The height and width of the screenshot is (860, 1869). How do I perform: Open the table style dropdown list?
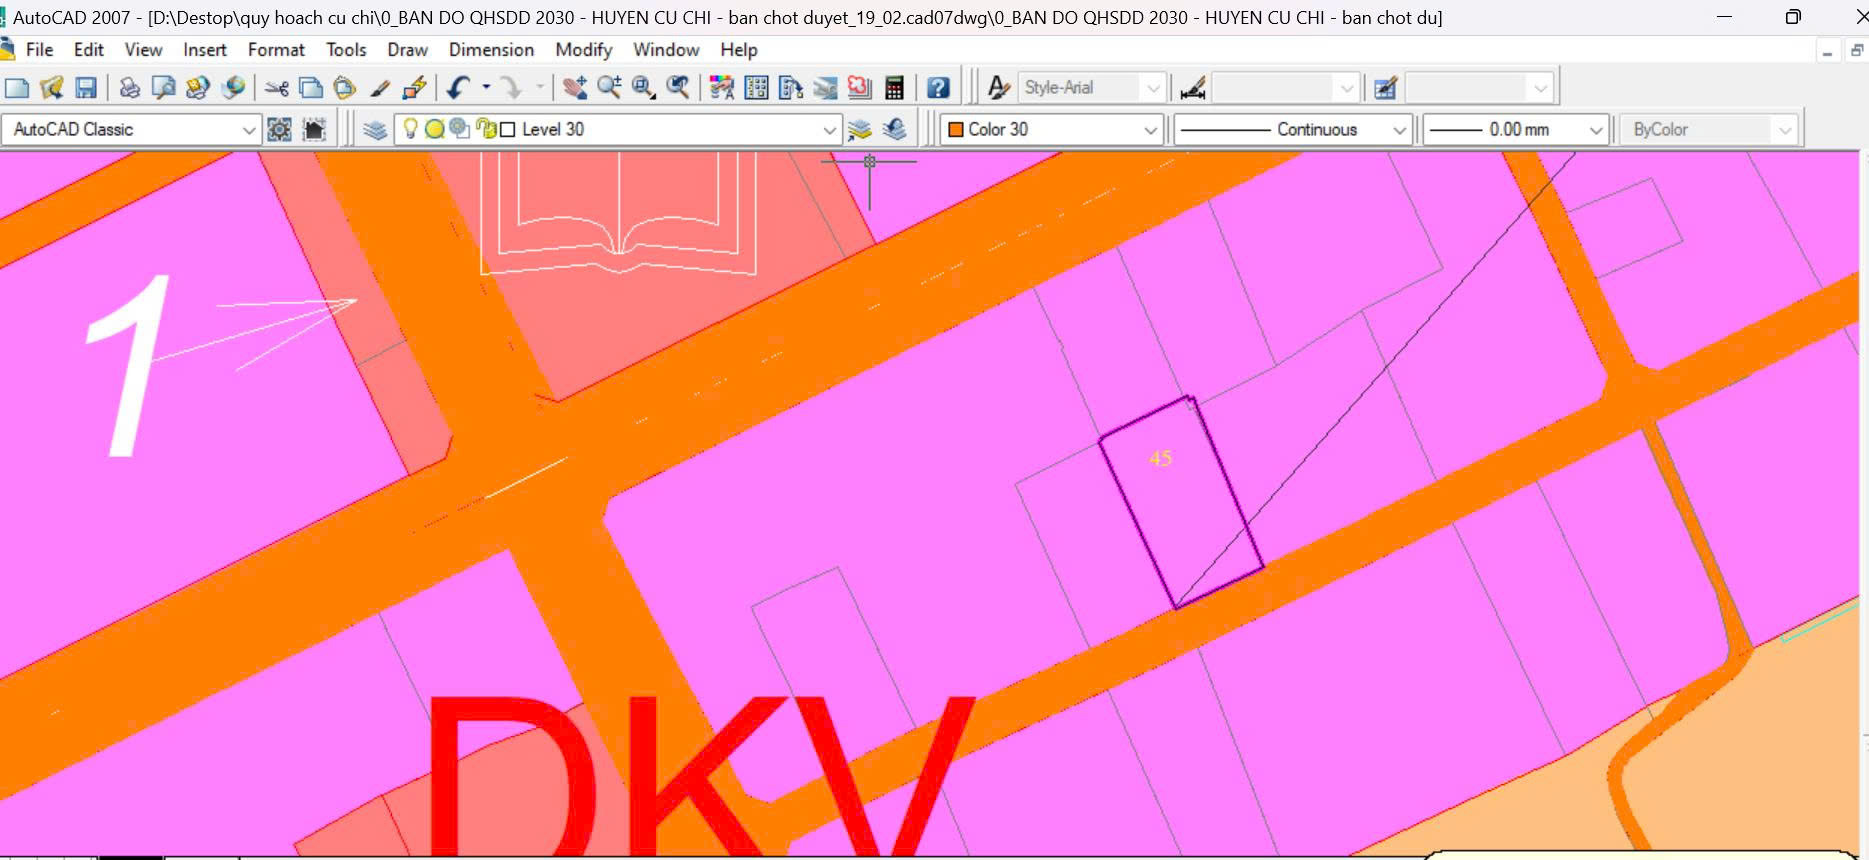(x=1540, y=88)
